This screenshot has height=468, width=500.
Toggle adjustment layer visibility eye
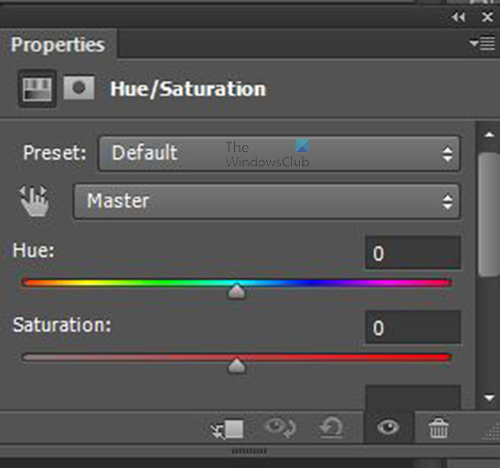tap(388, 427)
